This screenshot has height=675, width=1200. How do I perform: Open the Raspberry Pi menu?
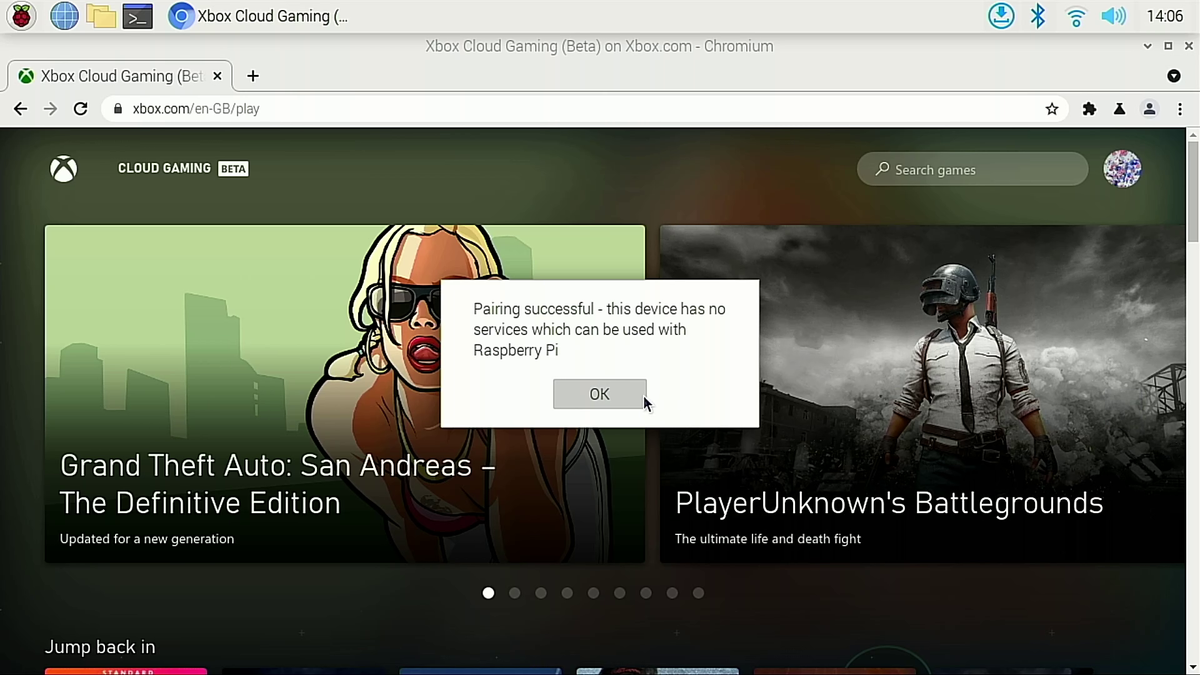[x=21, y=15]
